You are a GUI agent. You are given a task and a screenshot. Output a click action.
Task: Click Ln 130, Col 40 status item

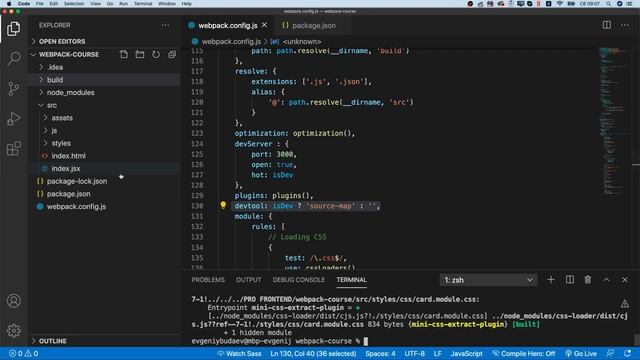coord(313,353)
